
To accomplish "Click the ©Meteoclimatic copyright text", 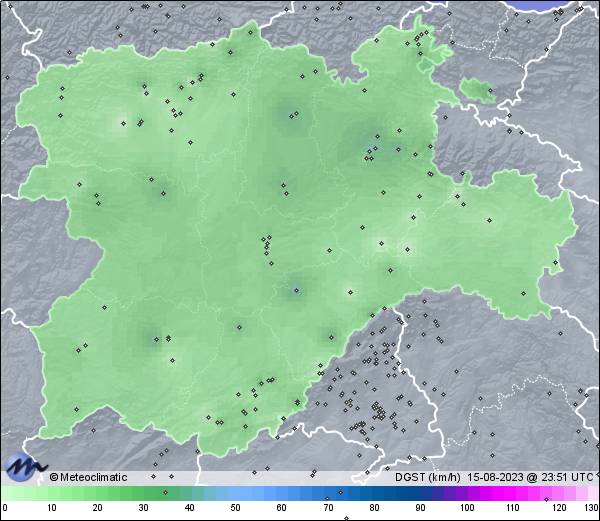I will (88, 477).
